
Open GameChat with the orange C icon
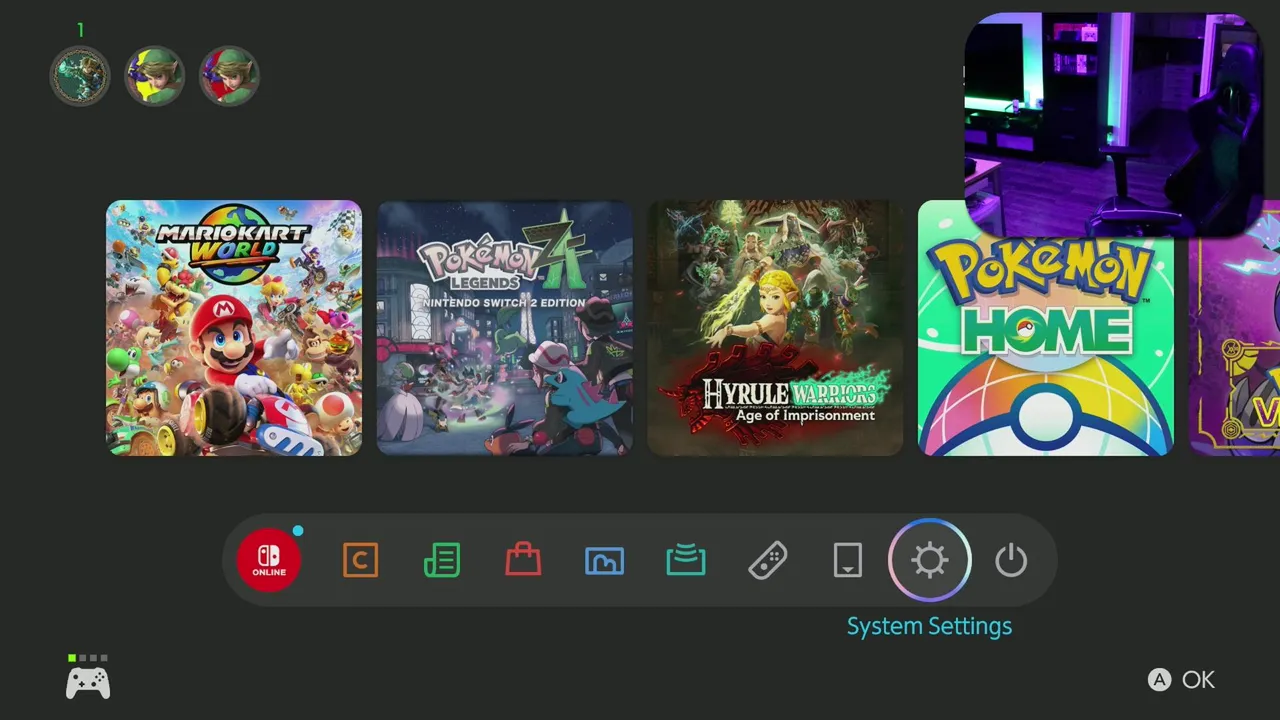point(360,560)
